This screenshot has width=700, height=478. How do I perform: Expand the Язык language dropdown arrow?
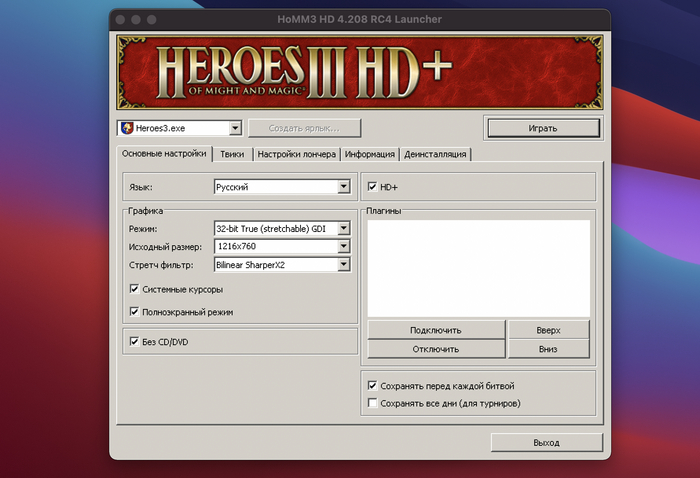343,187
